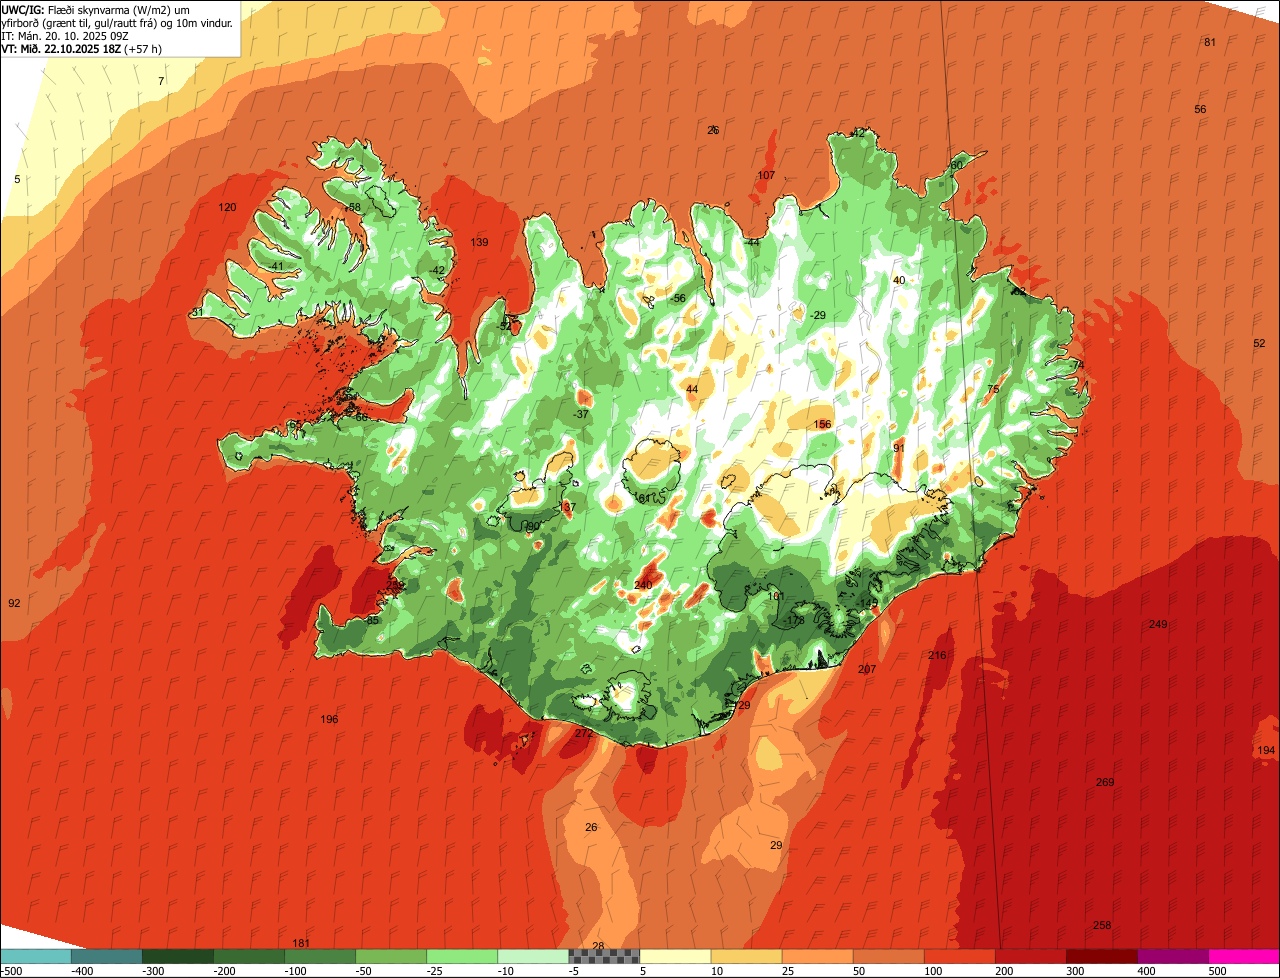The width and height of the screenshot is (1280, 978).
Task: Select the light orange 25 to 50 swatch
Action: tap(817, 956)
